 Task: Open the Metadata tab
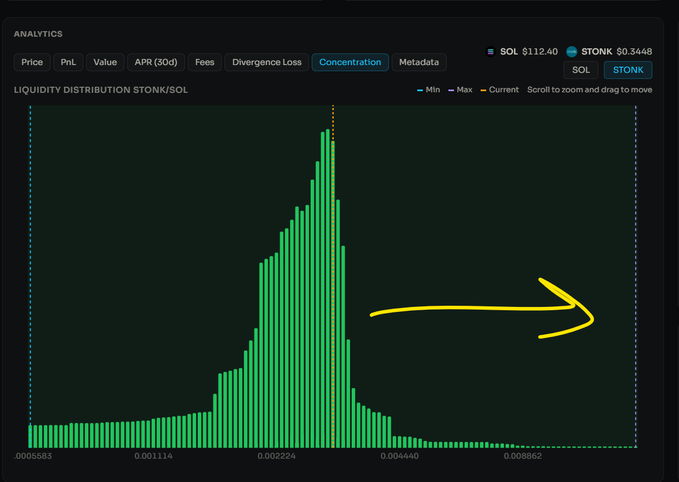pos(419,62)
